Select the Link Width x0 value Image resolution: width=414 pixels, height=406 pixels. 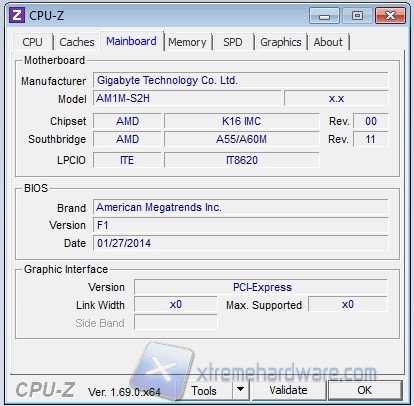coord(176,304)
